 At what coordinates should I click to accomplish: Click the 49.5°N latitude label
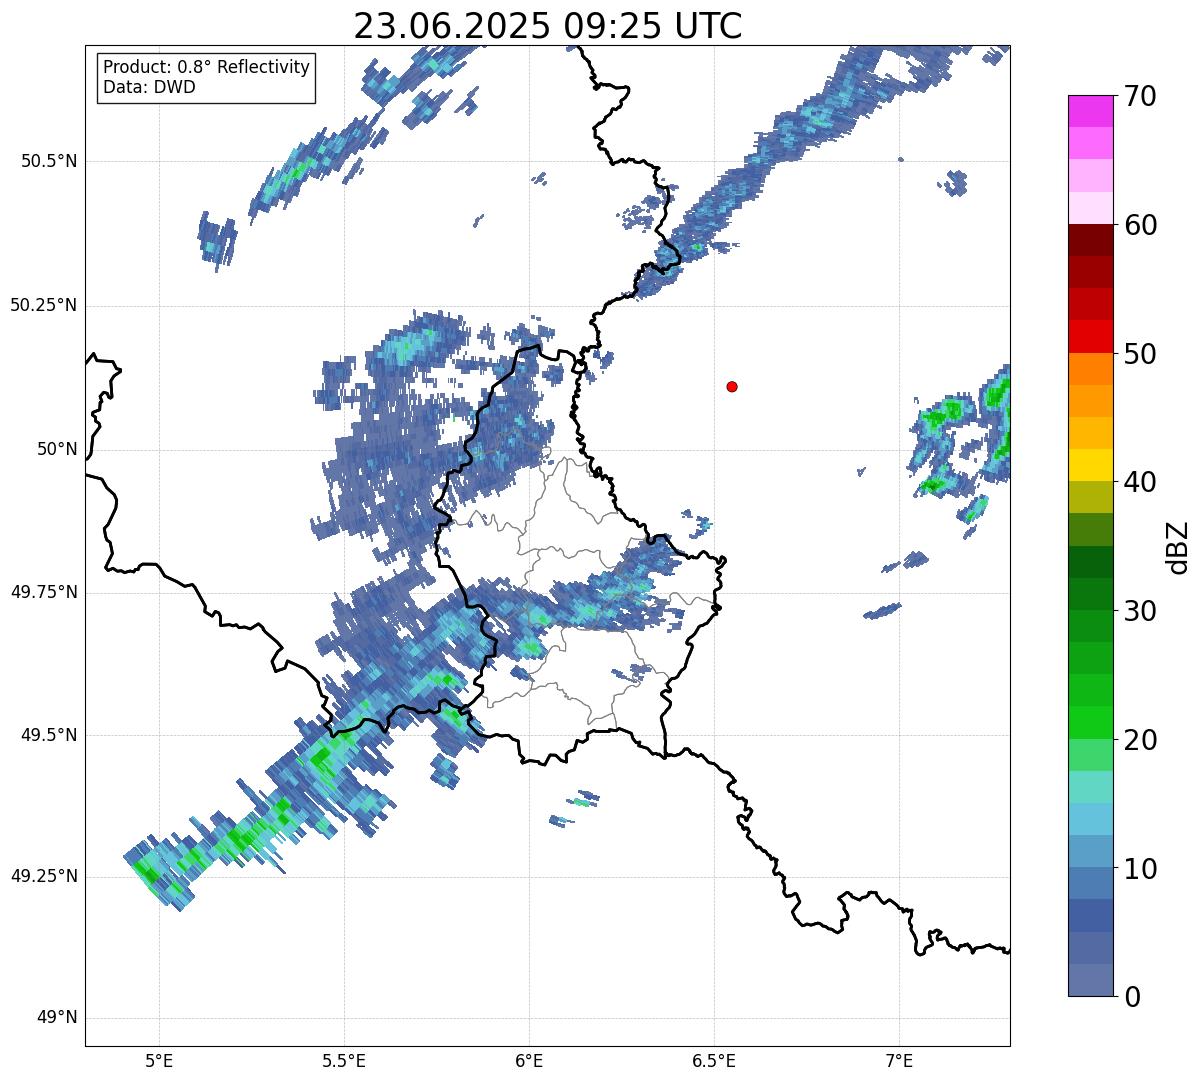(50, 736)
